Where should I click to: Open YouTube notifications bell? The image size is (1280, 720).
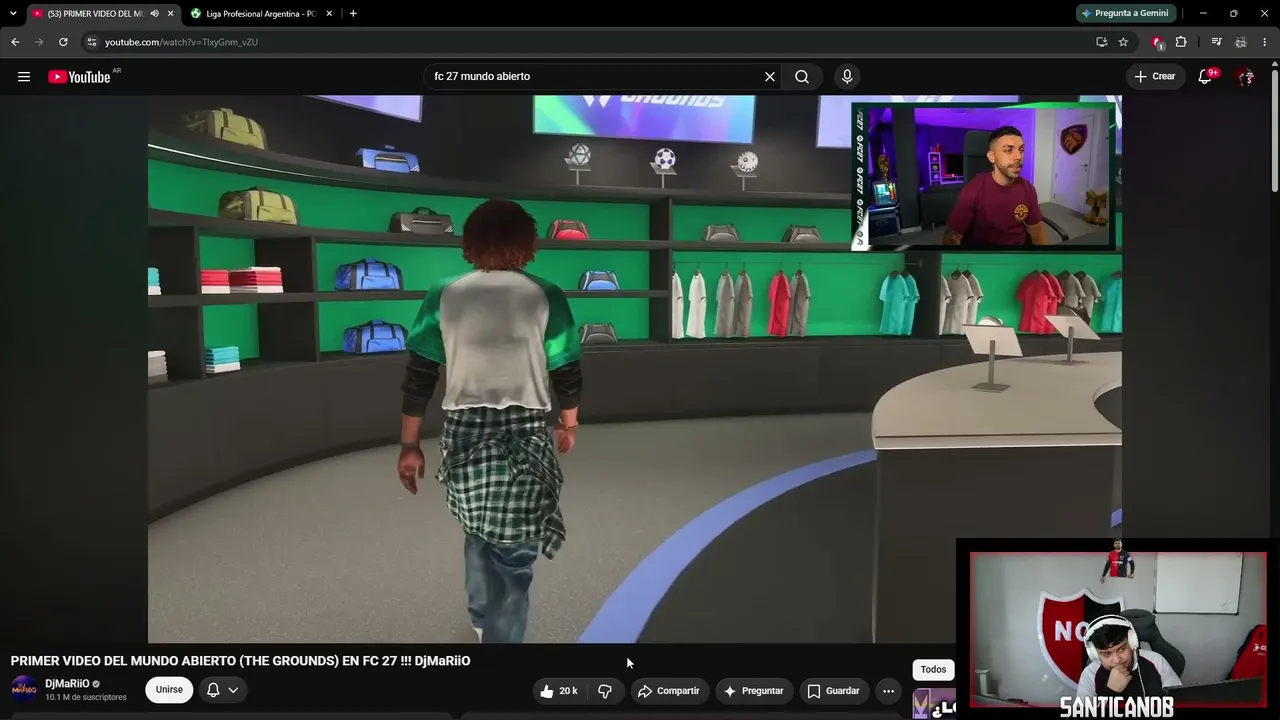click(x=1206, y=77)
